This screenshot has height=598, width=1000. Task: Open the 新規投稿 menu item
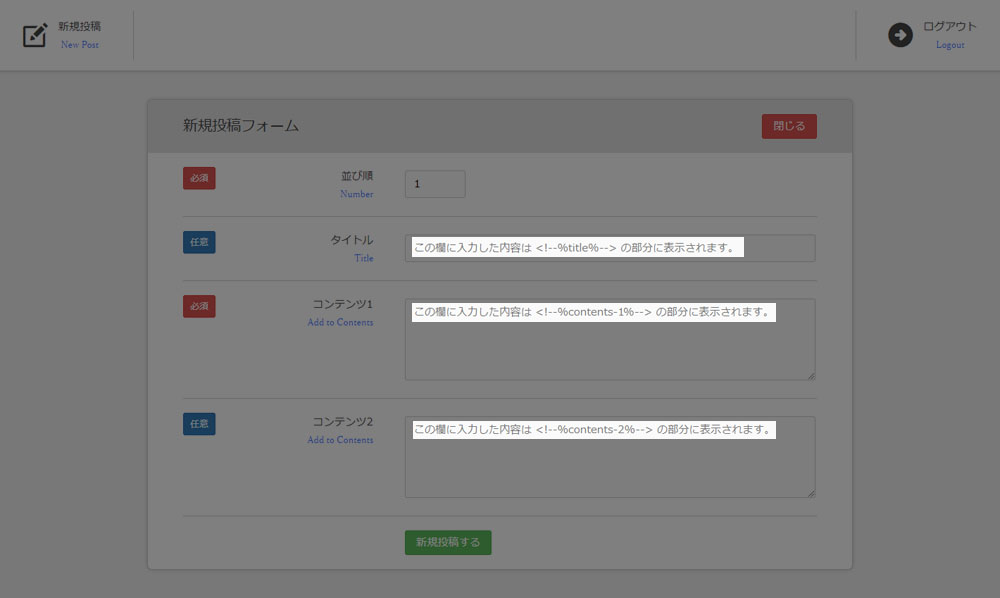click(80, 26)
